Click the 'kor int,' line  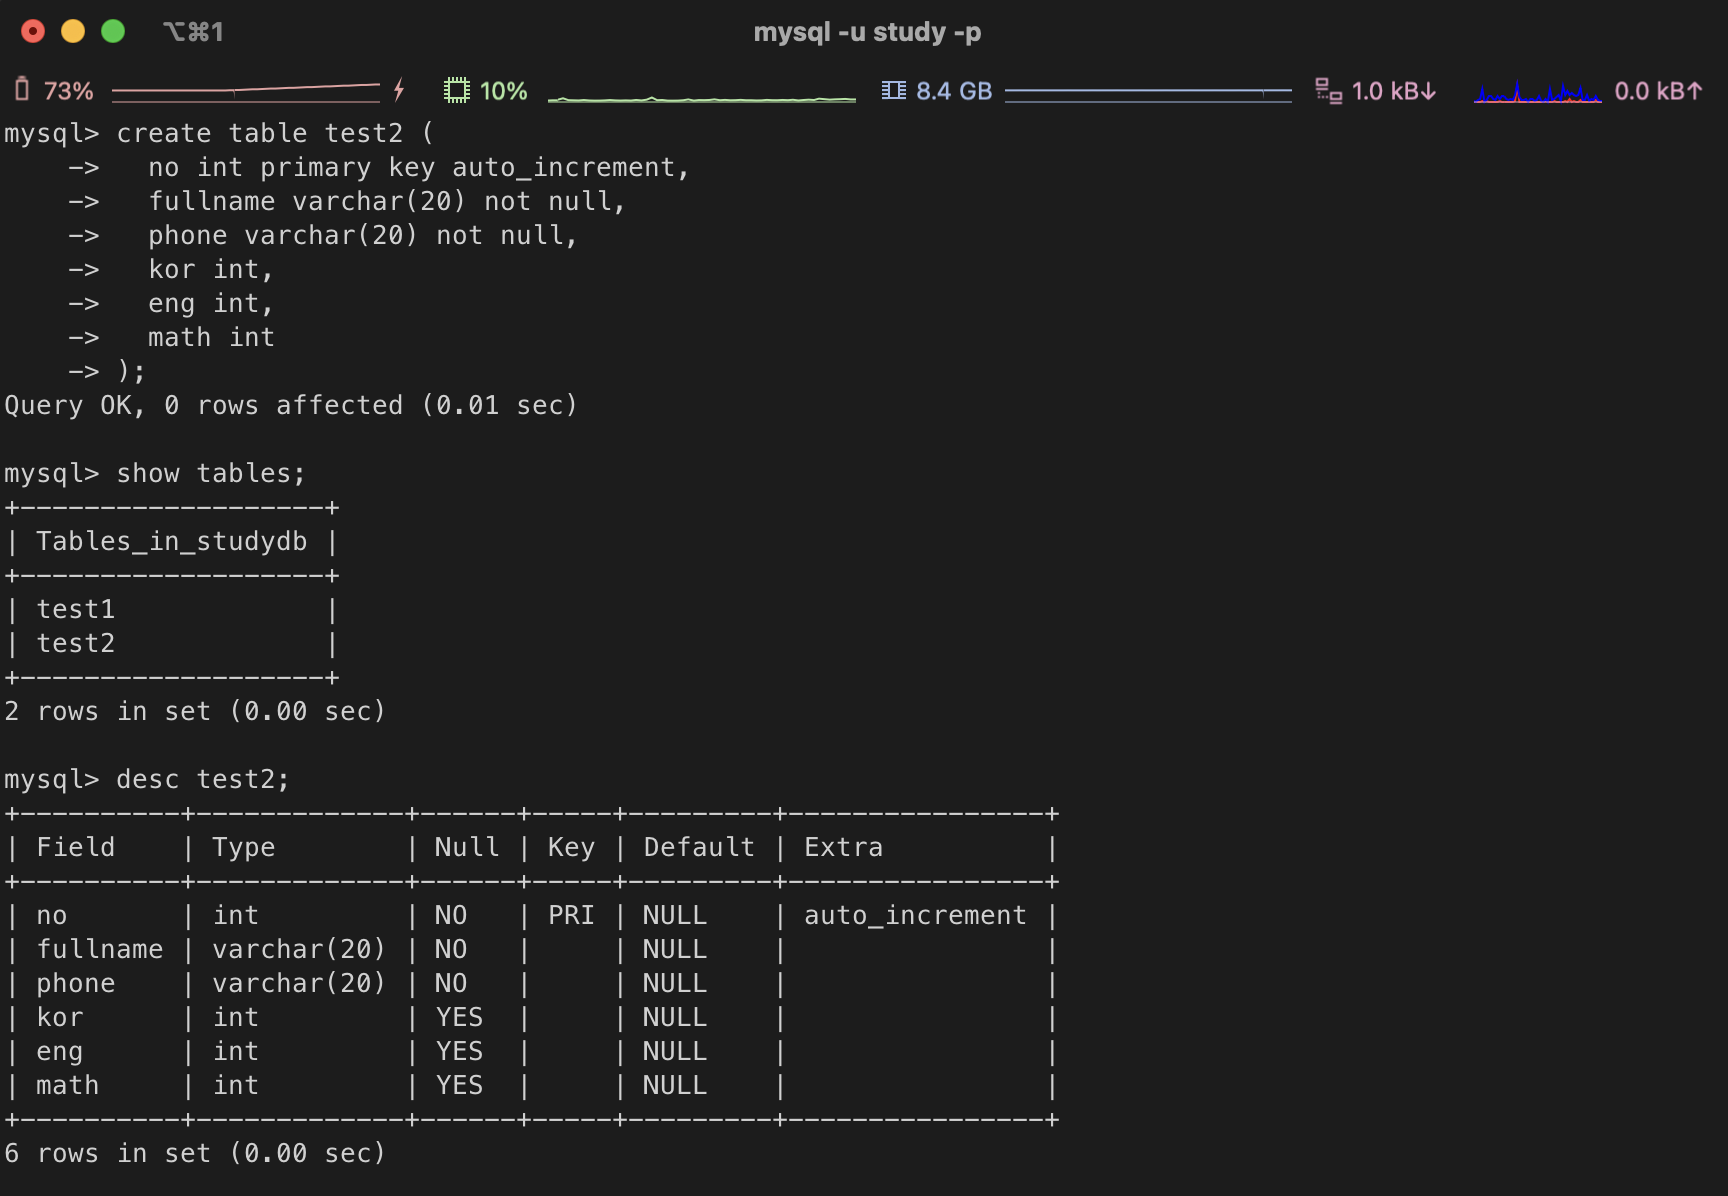coord(211,269)
